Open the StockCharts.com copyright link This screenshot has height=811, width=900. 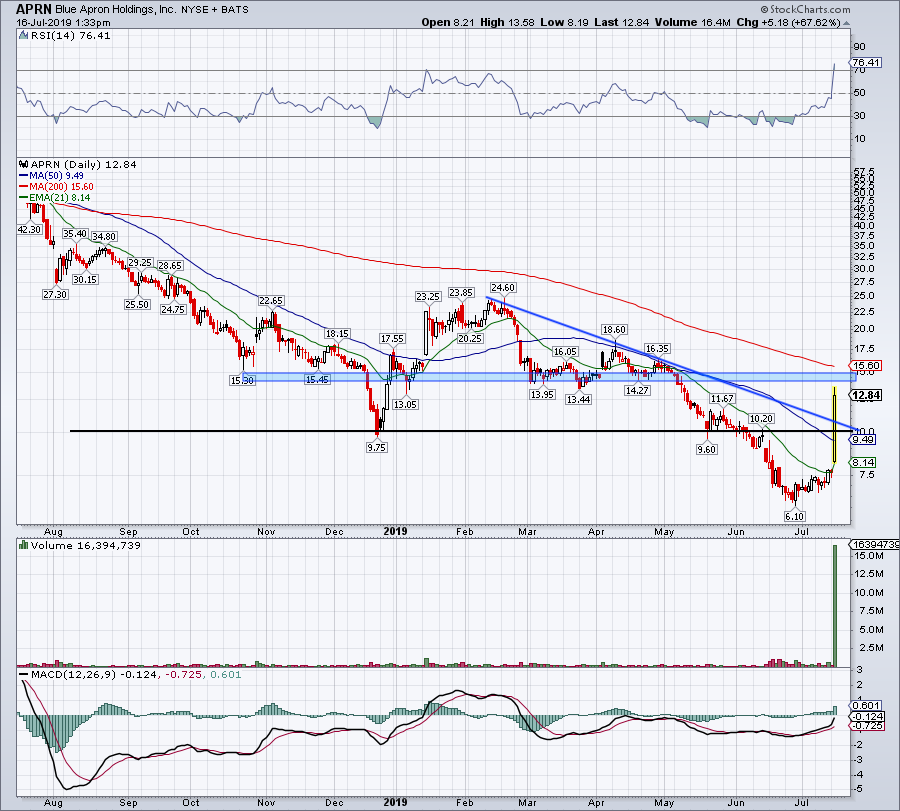pos(806,9)
